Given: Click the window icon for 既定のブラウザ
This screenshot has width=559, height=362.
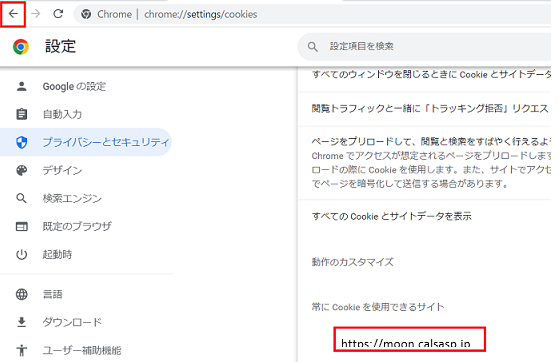Looking at the screenshot, I should [x=21, y=226].
